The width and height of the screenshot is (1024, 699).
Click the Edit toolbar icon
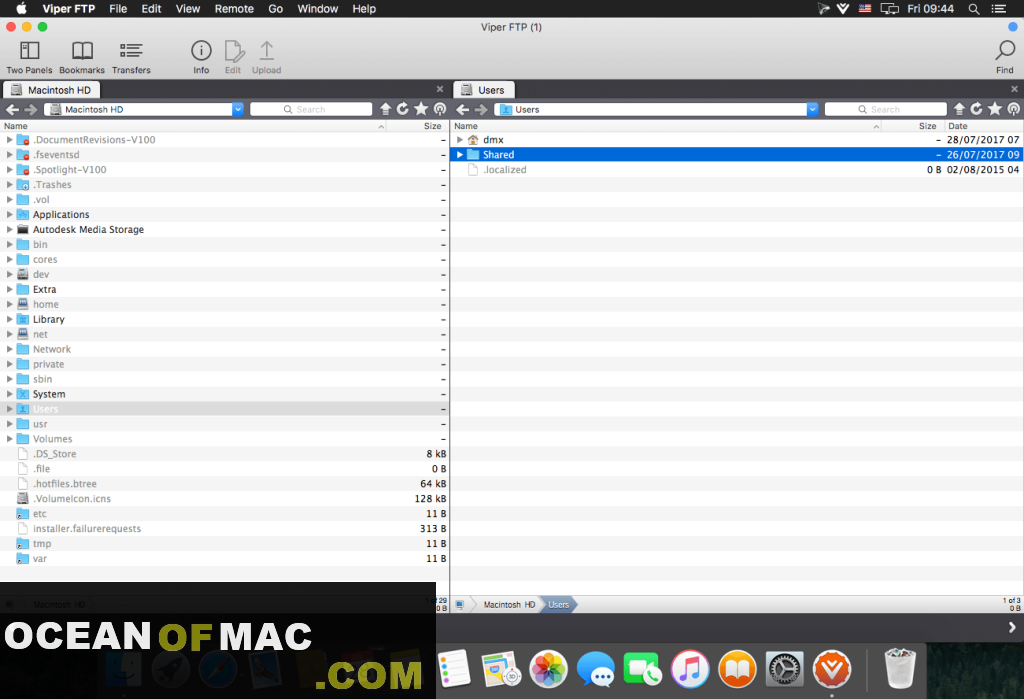tap(233, 57)
